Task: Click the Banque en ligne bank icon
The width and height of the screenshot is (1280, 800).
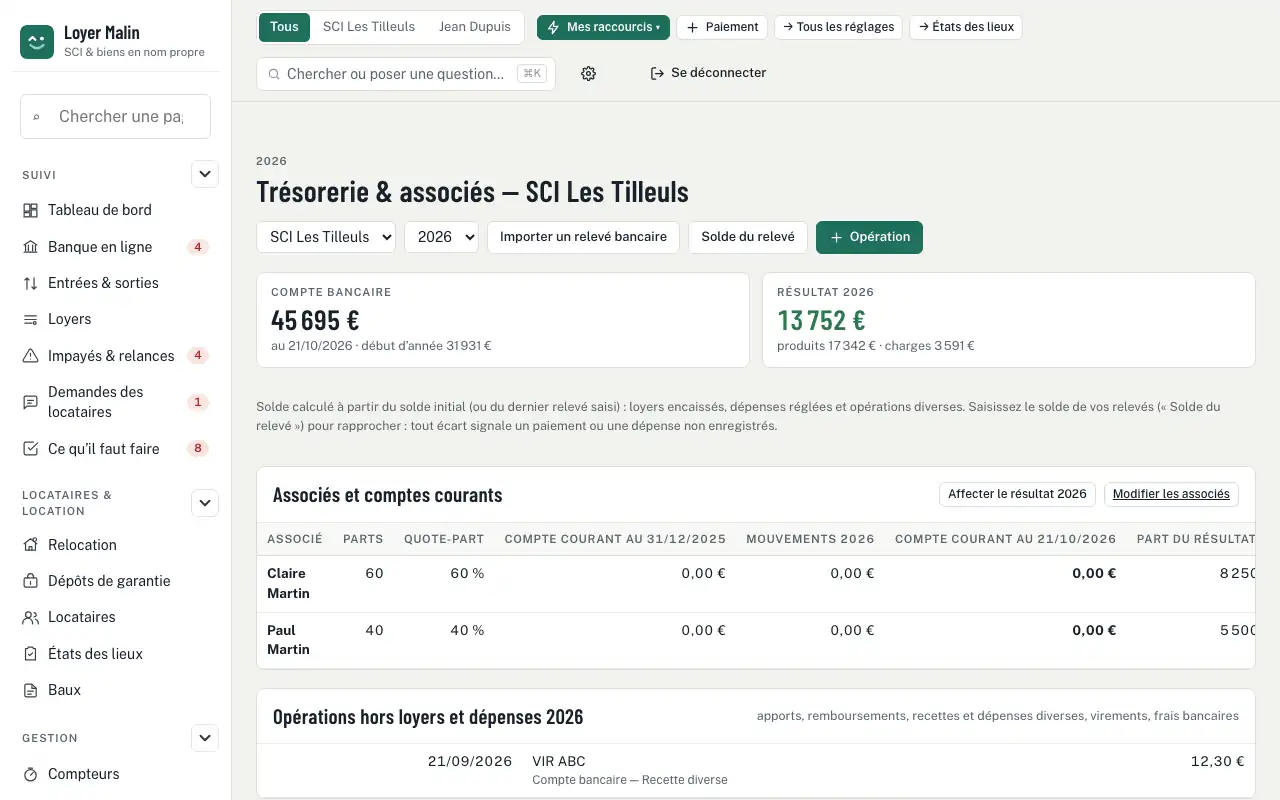Action: tap(30, 247)
